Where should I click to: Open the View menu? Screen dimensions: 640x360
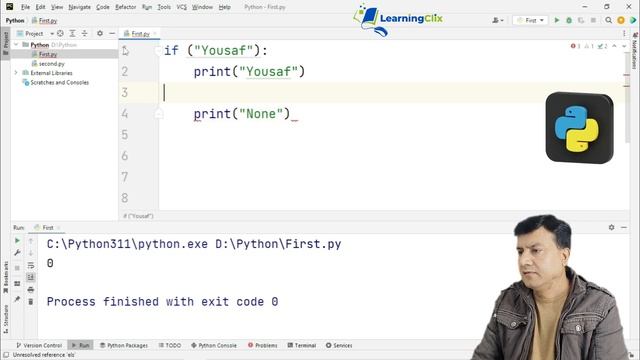[57, 7]
